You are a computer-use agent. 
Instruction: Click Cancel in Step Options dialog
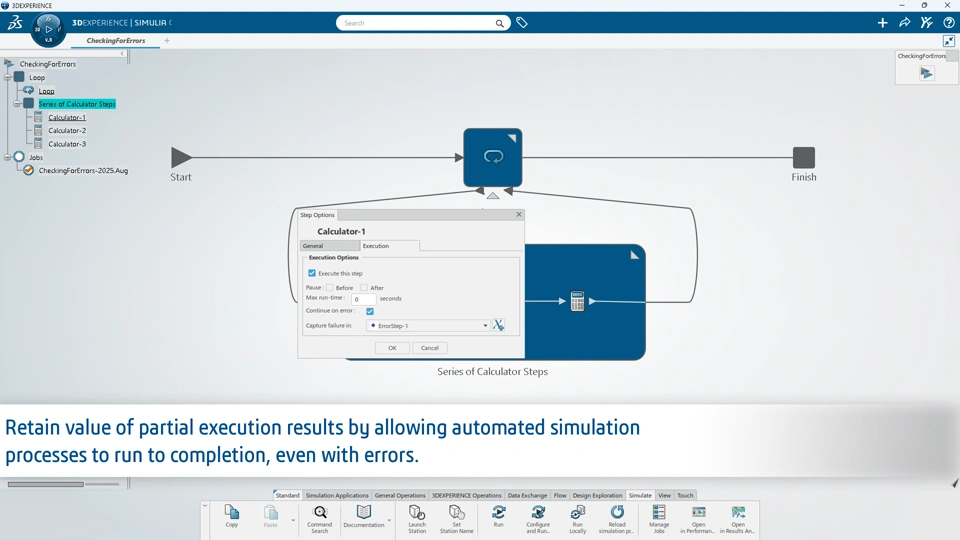pyautogui.click(x=430, y=348)
